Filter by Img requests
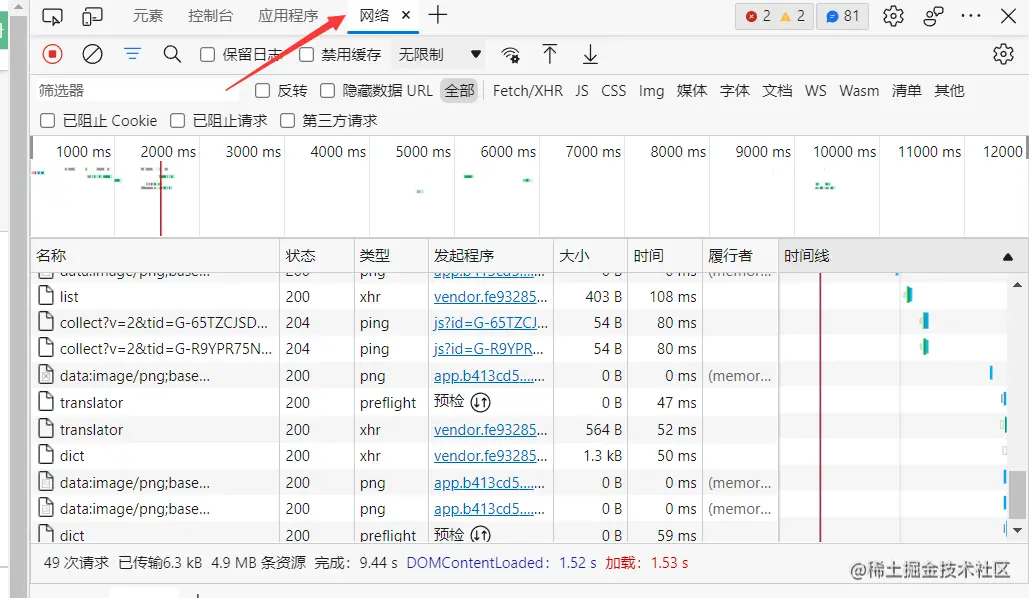Image resolution: width=1029 pixels, height=598 pixels. pyautogui.click(x=652, y=91)
